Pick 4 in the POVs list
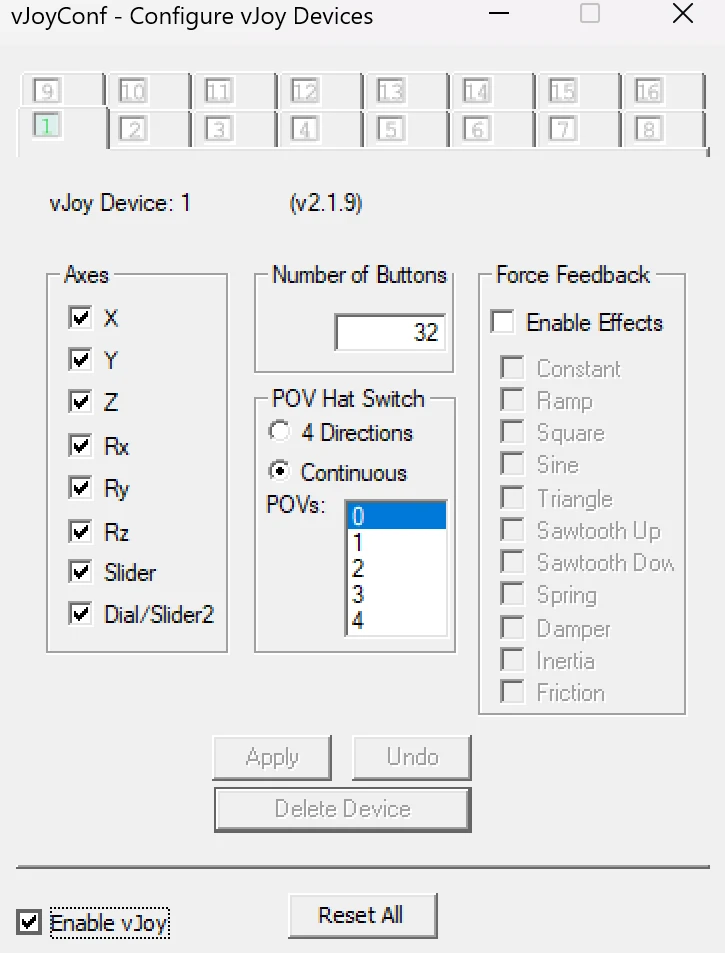This screenshot has width=725, height=953. pyautogui.click(x=395, y=621)
